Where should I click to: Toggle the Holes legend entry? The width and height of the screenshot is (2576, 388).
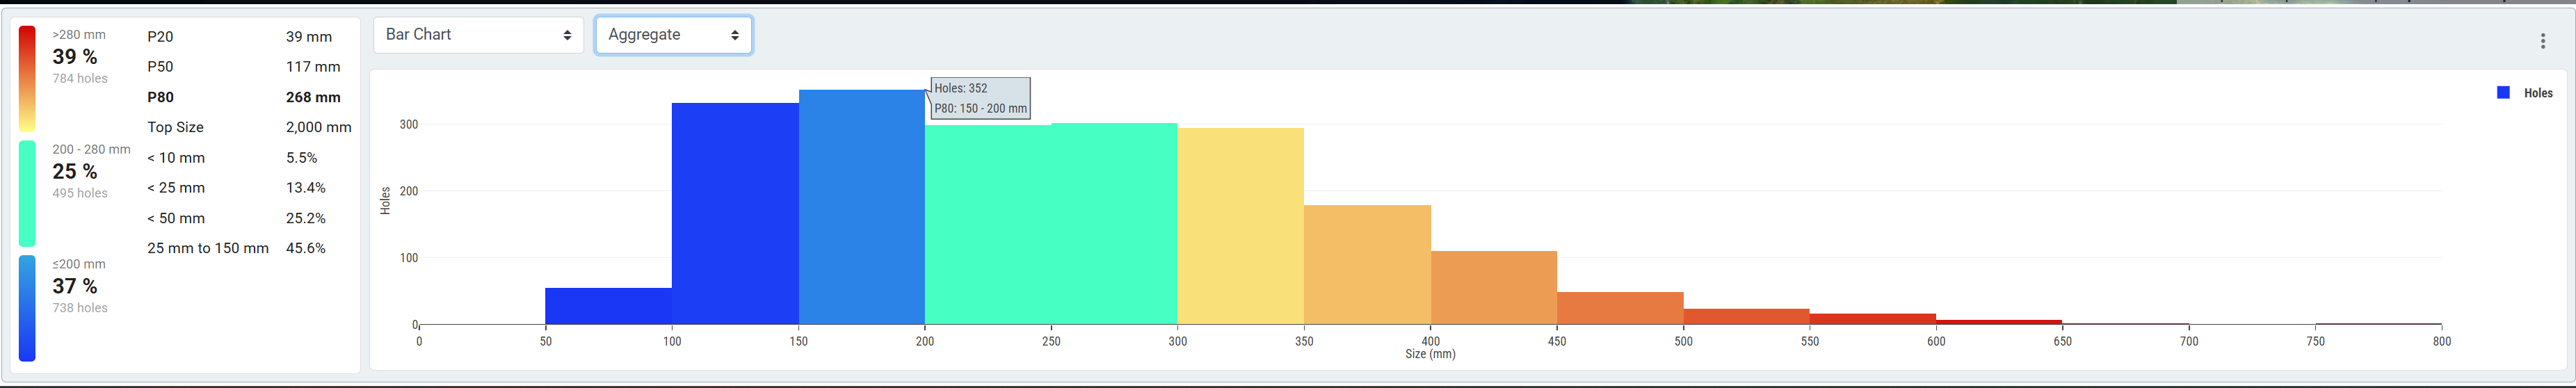tap(2524, 93)
